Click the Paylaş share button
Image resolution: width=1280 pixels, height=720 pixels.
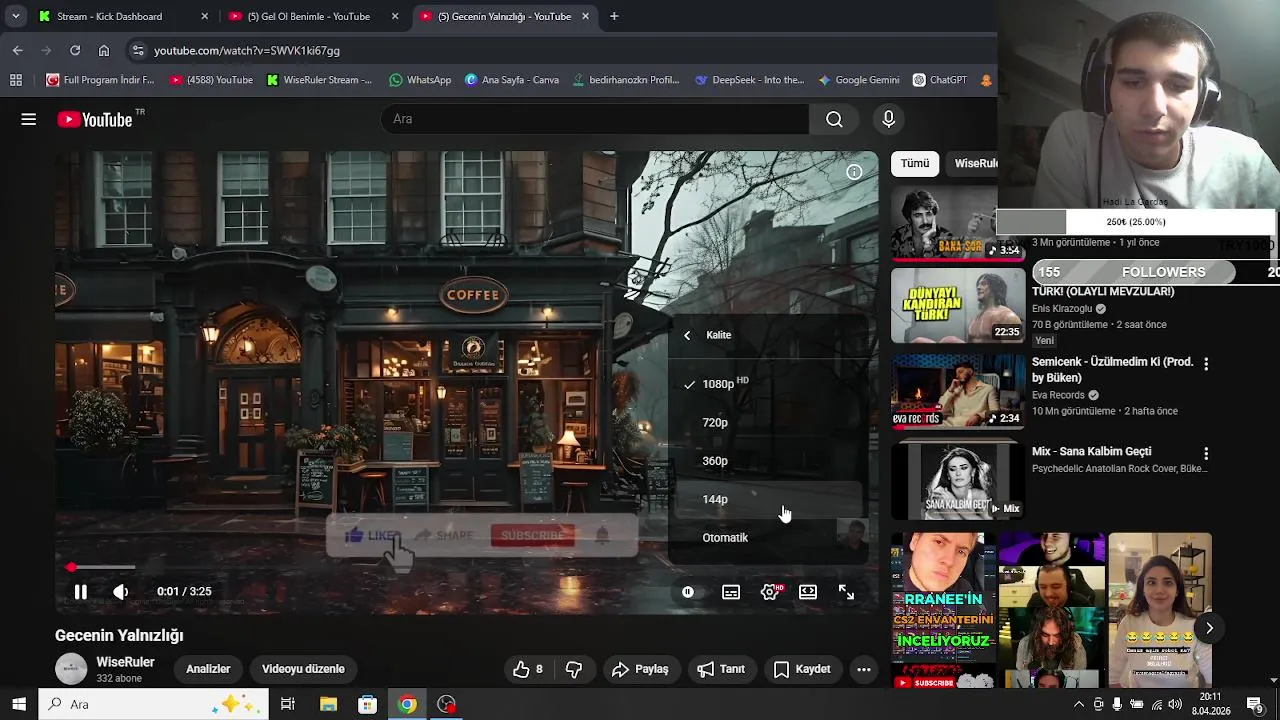[640, 669]
